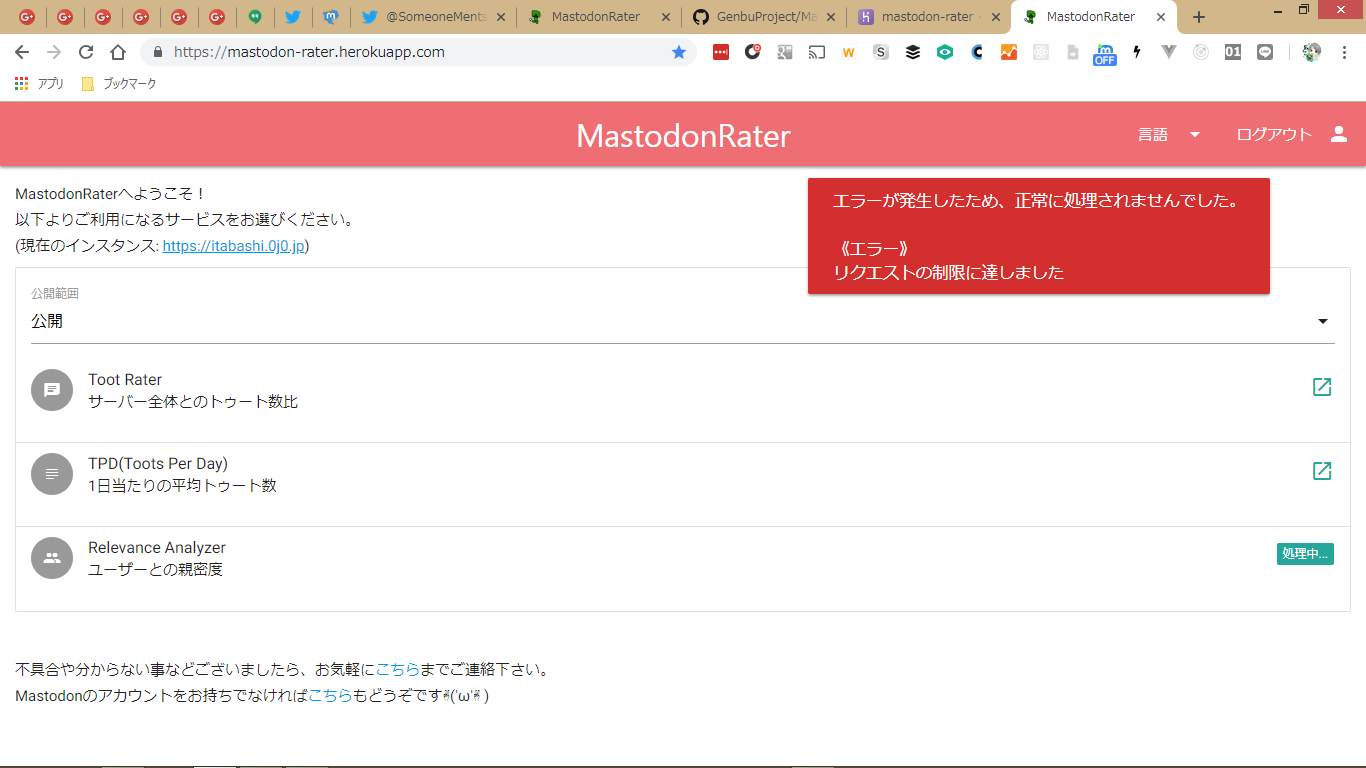
Task: Open the itabashi.0j0.jp instance link
Action: coord(233,246)
